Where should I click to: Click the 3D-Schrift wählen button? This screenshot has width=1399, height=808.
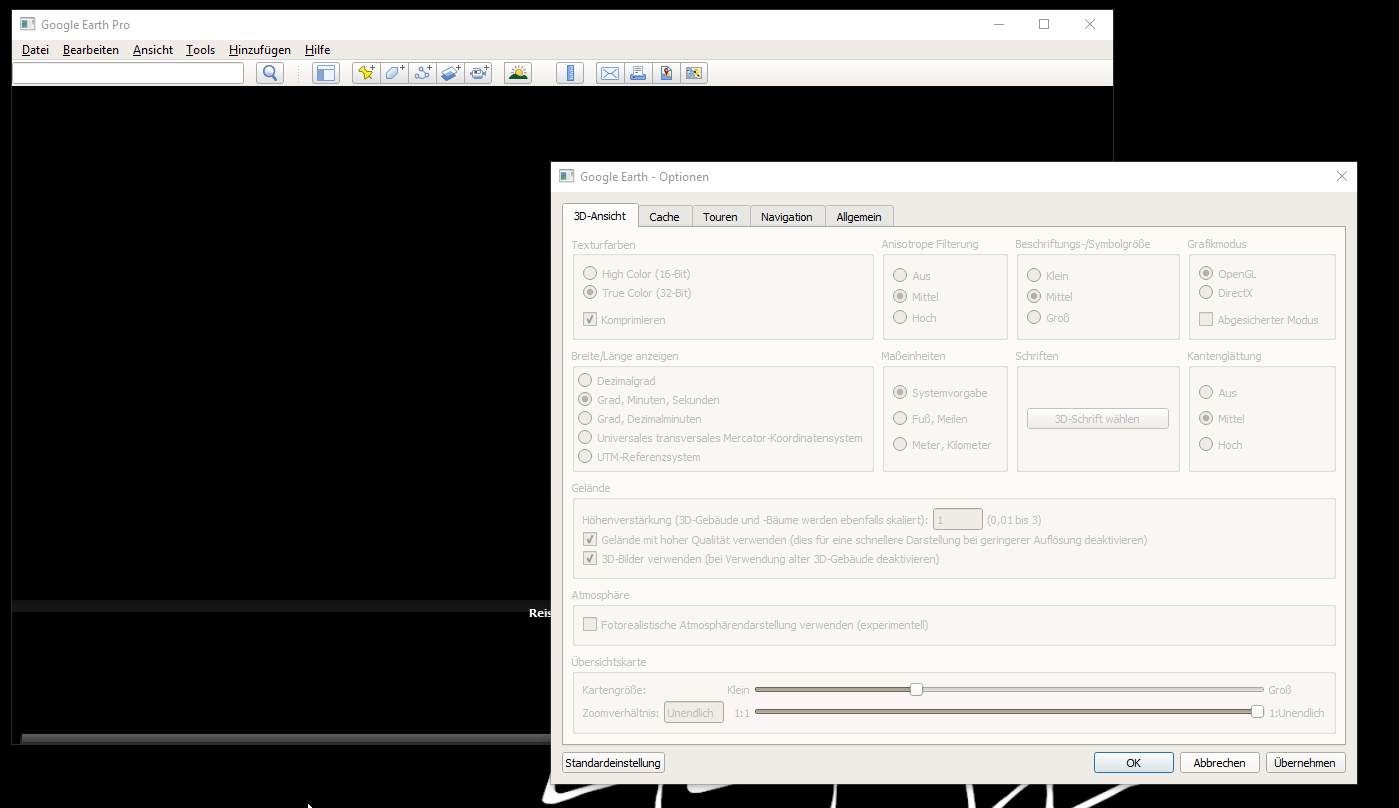click(x=1098, y=419)
